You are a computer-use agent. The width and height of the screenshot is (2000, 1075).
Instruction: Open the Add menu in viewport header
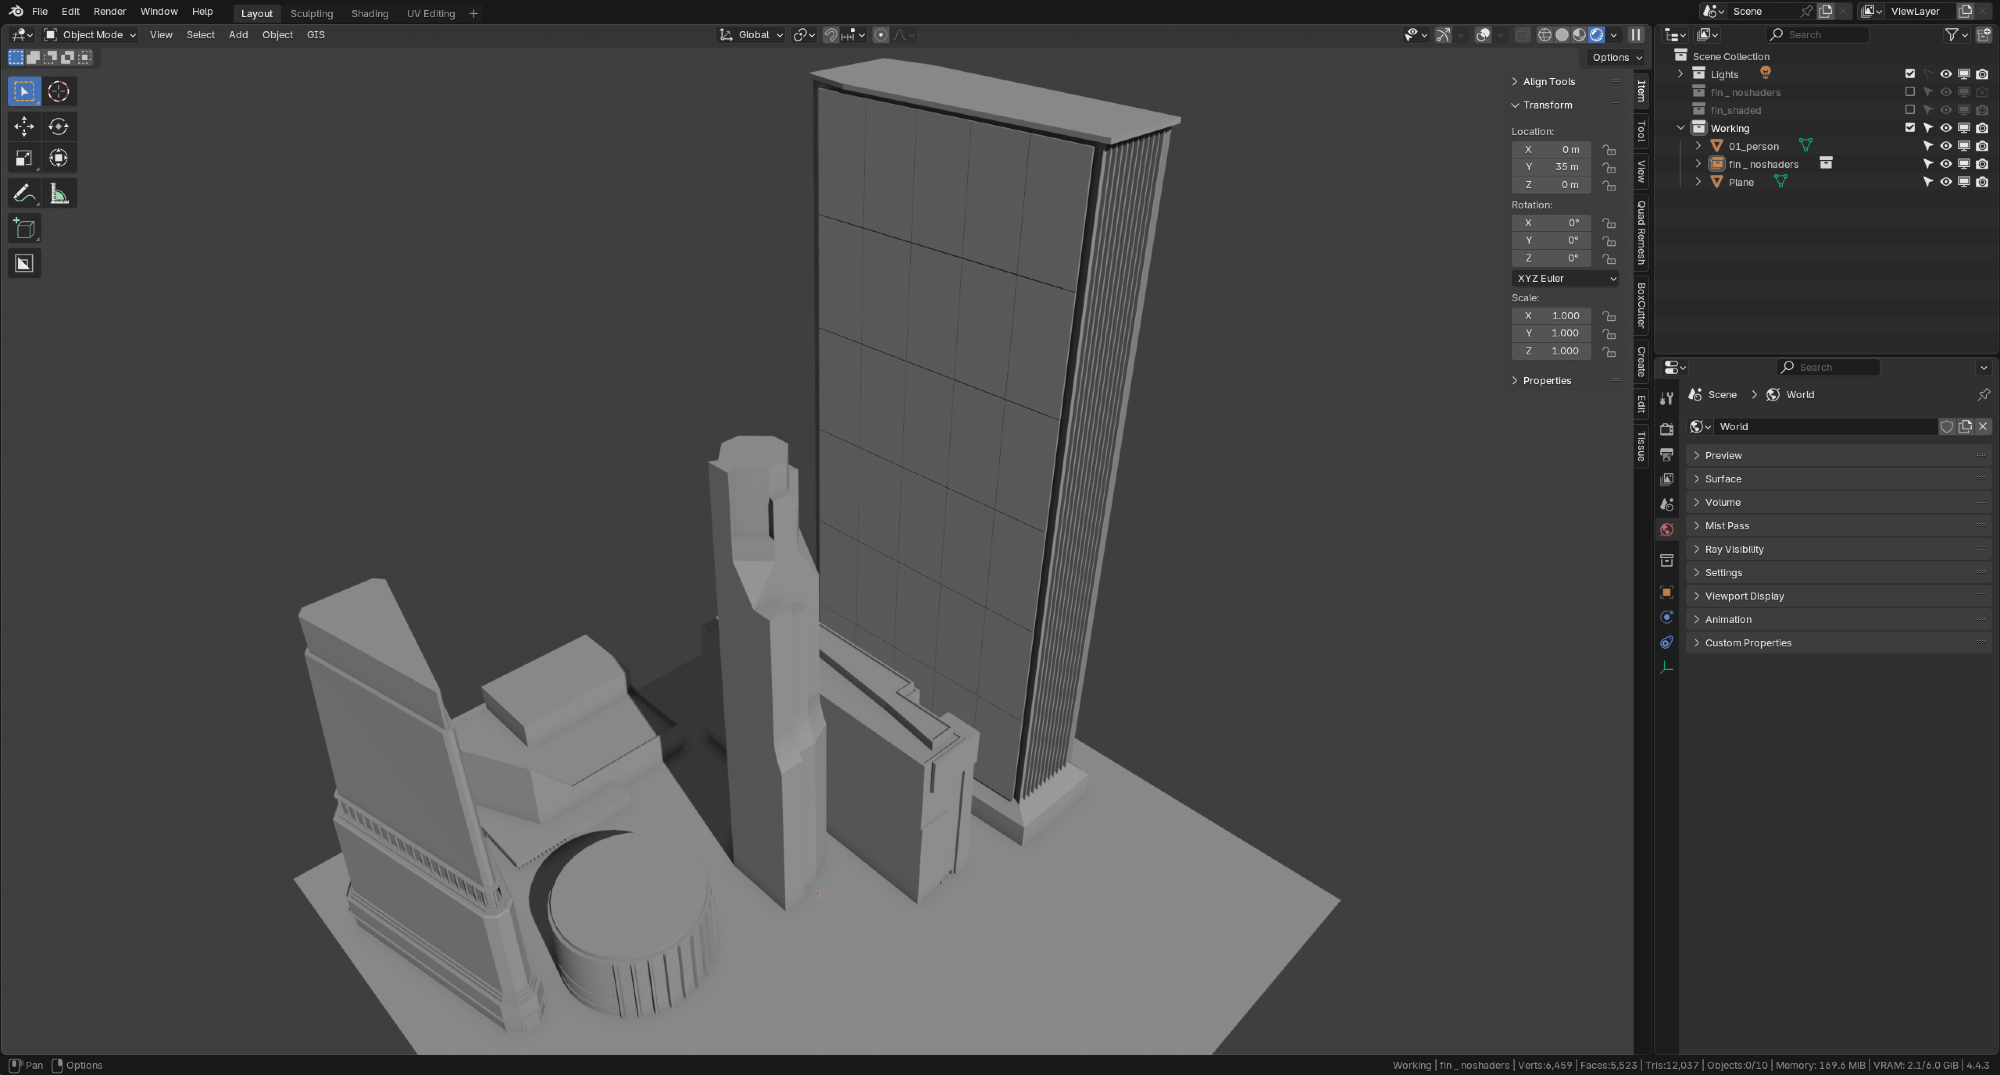pyautogui.click(x=238, y=35)
